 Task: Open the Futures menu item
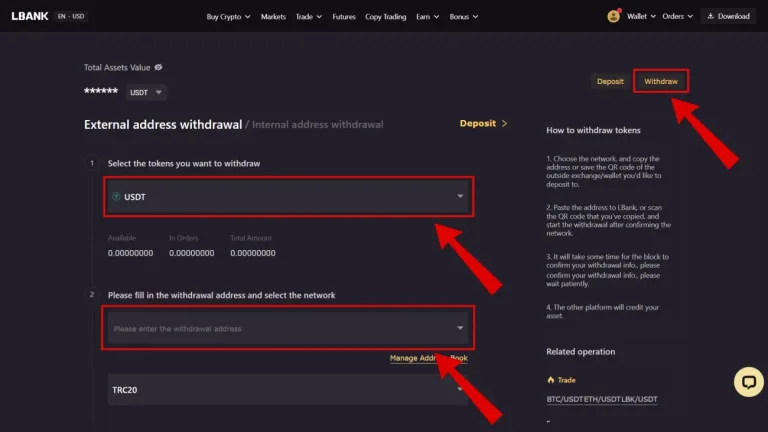(343, 16)
